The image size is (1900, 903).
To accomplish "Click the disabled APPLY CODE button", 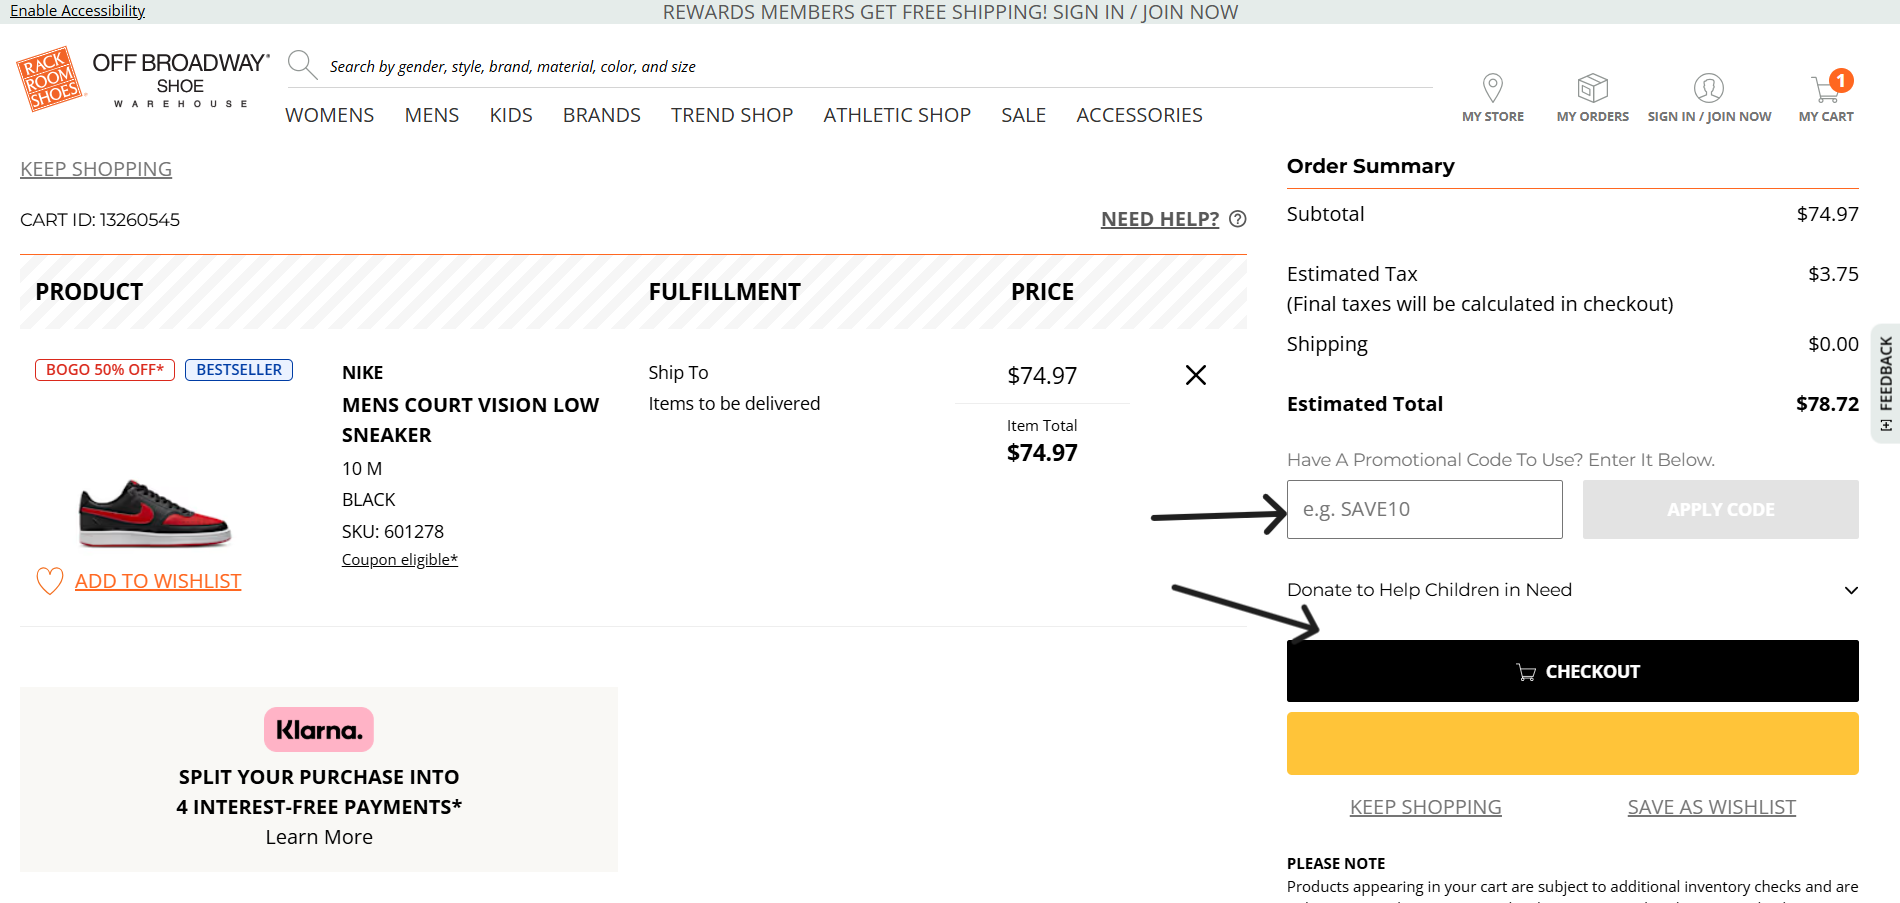I will [1720, 509].
